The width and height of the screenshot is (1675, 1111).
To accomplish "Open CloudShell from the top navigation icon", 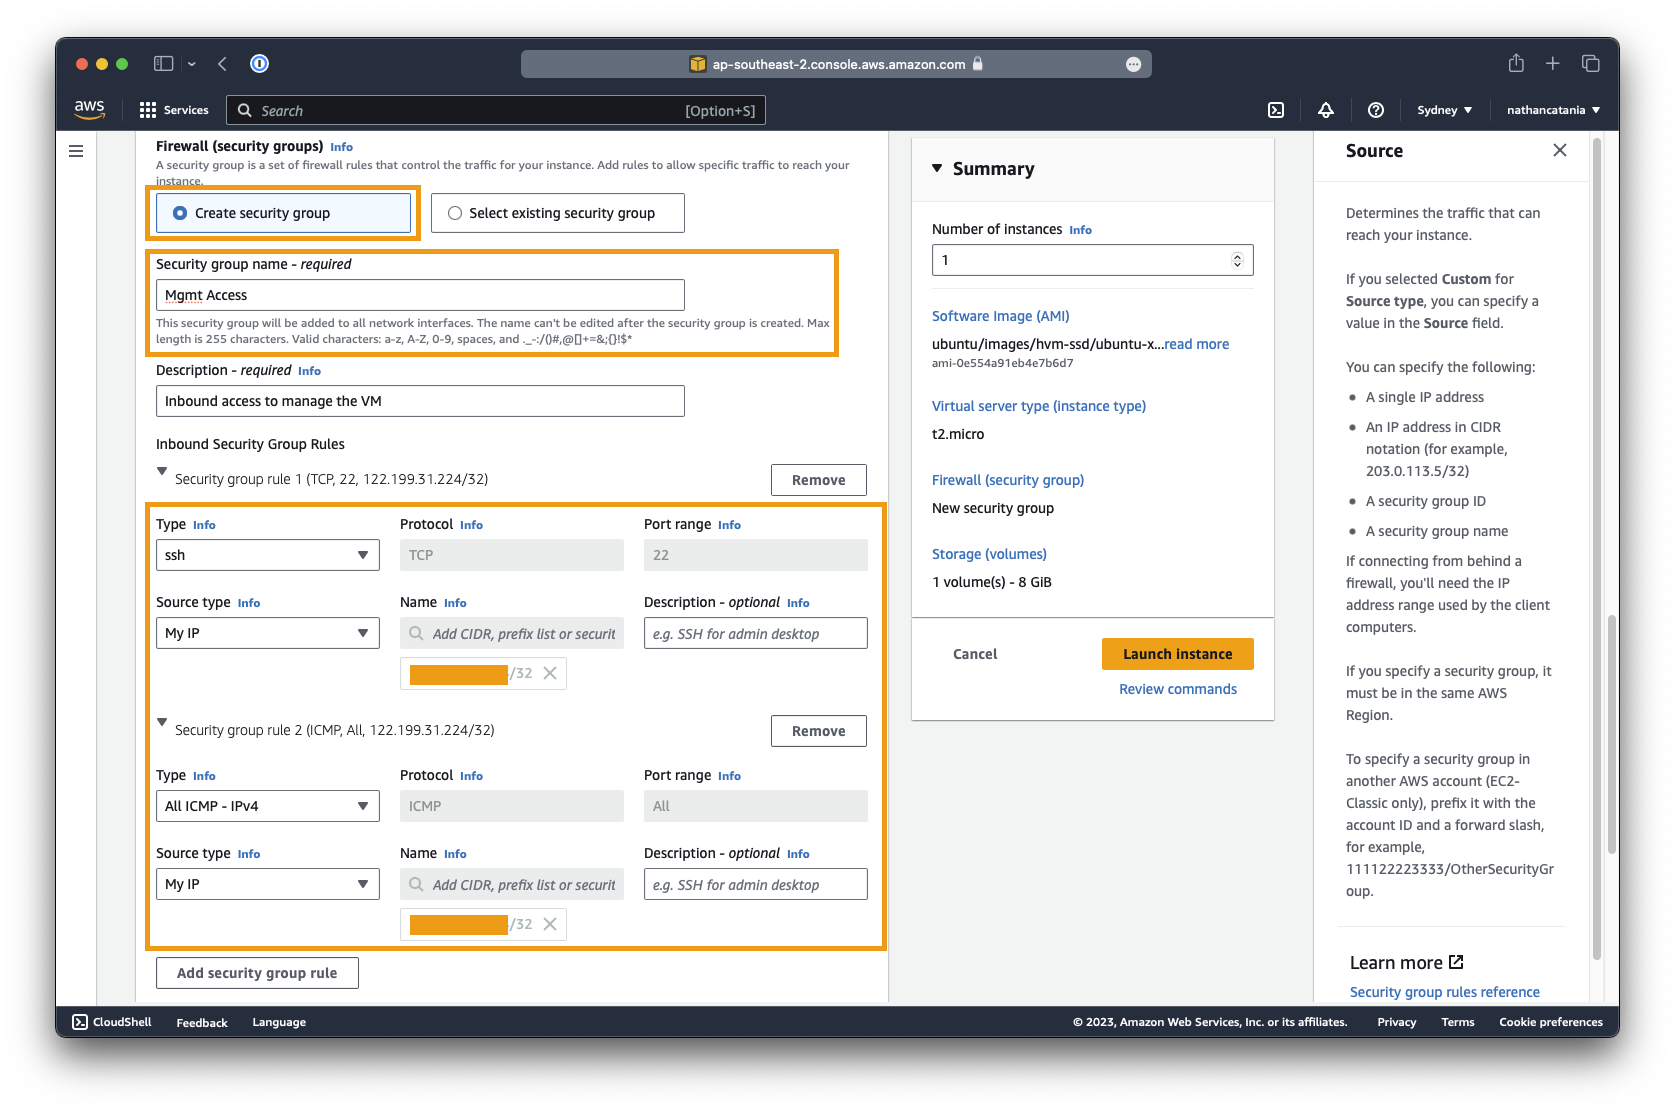I will pyautogui.click(x=1276, y=110).
